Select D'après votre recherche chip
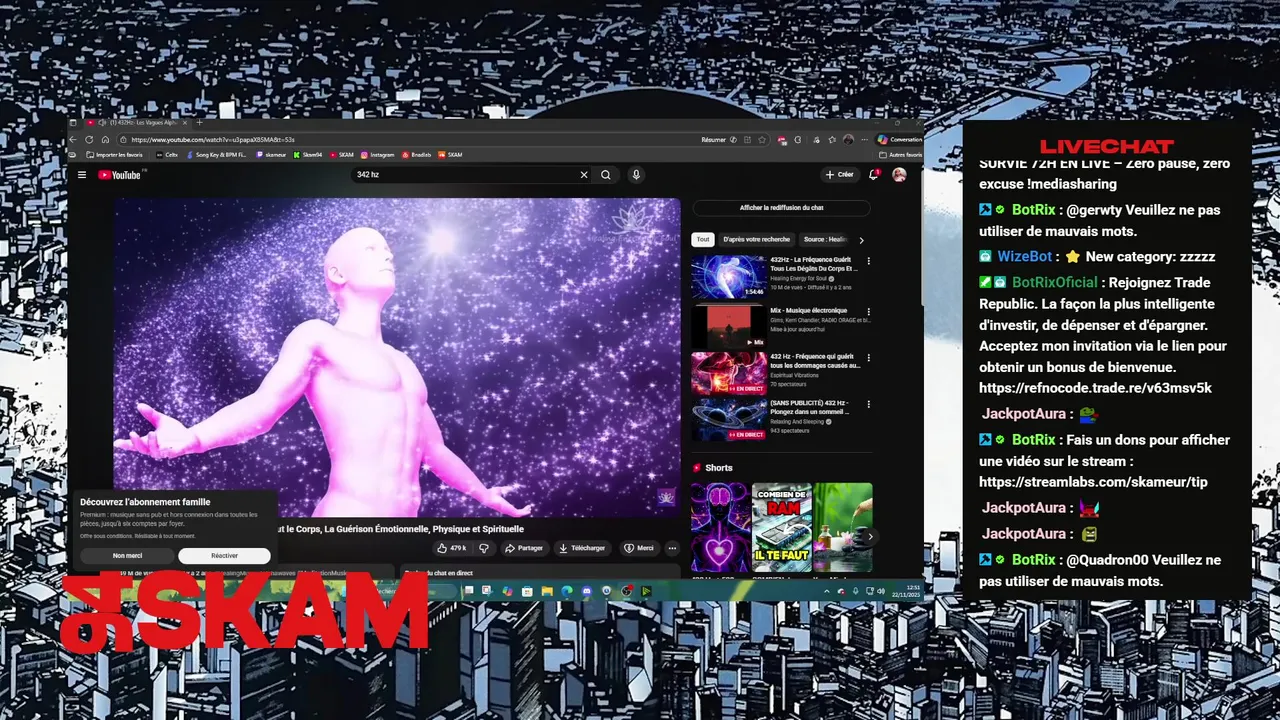Viewport: 1280px width, 720px height. 756,240
